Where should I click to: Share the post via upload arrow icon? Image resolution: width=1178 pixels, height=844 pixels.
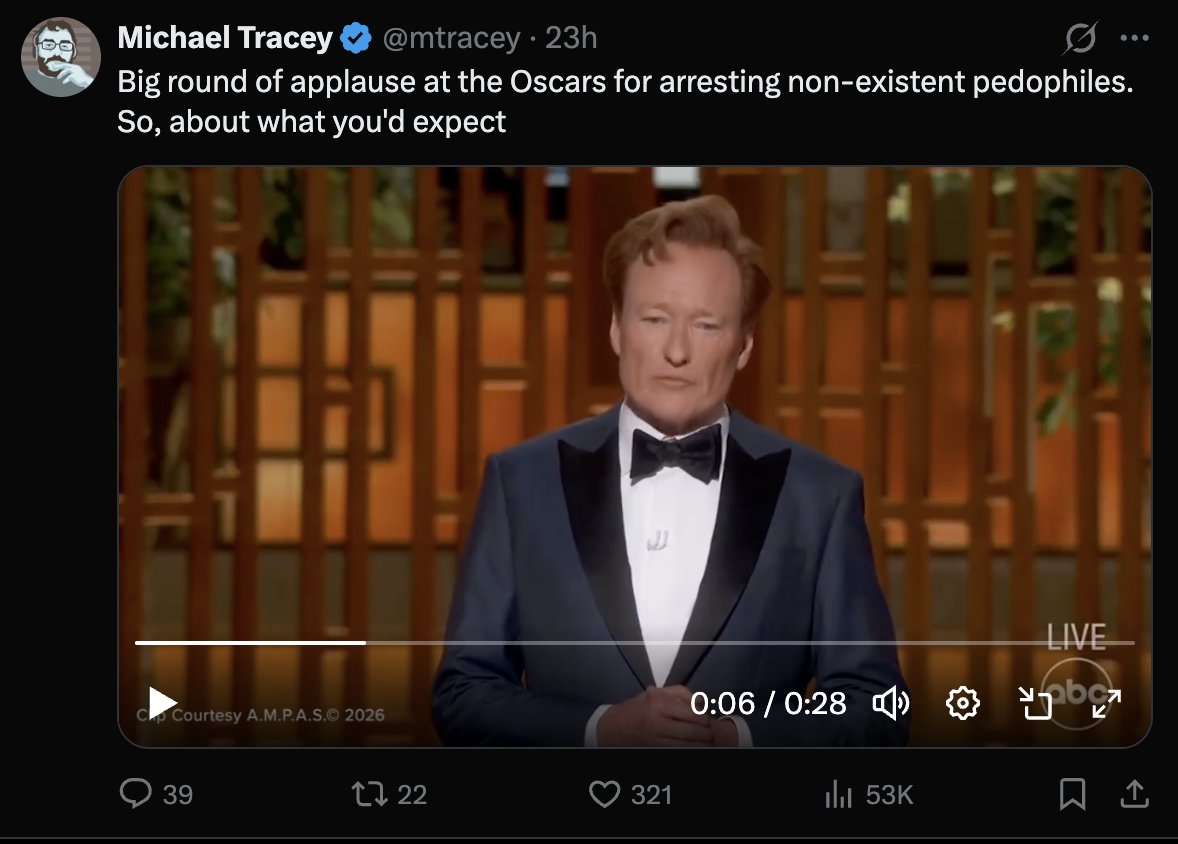(x=1133, y=794)
